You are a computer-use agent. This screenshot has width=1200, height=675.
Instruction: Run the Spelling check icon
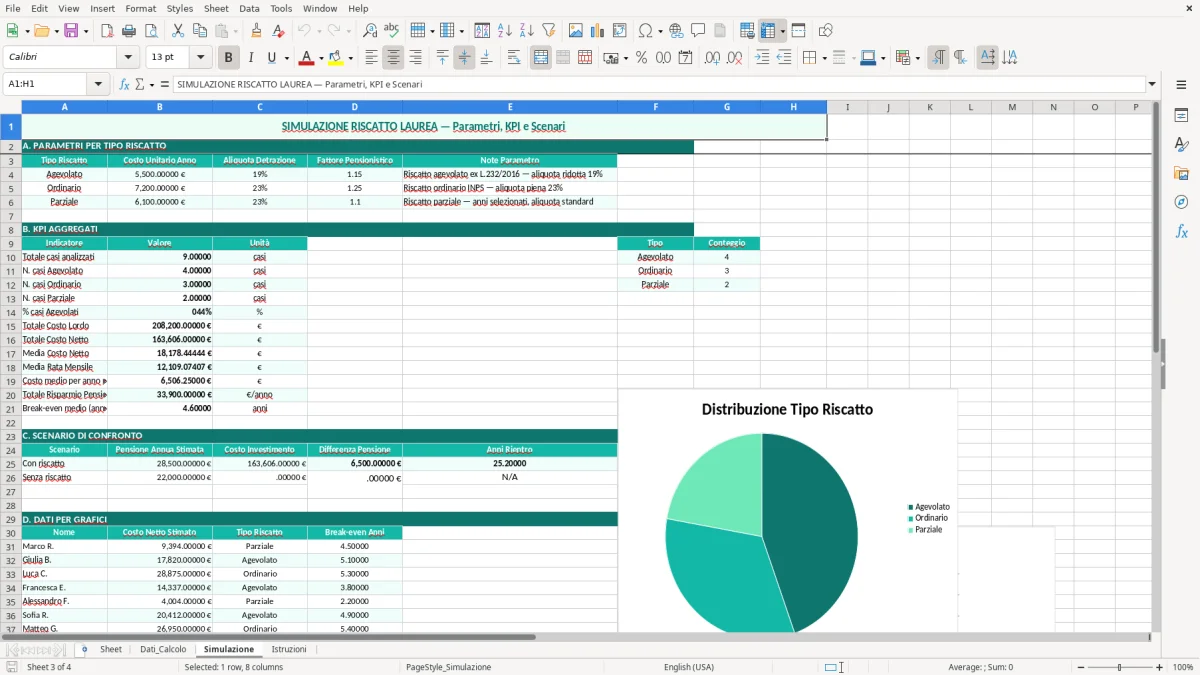392,31
